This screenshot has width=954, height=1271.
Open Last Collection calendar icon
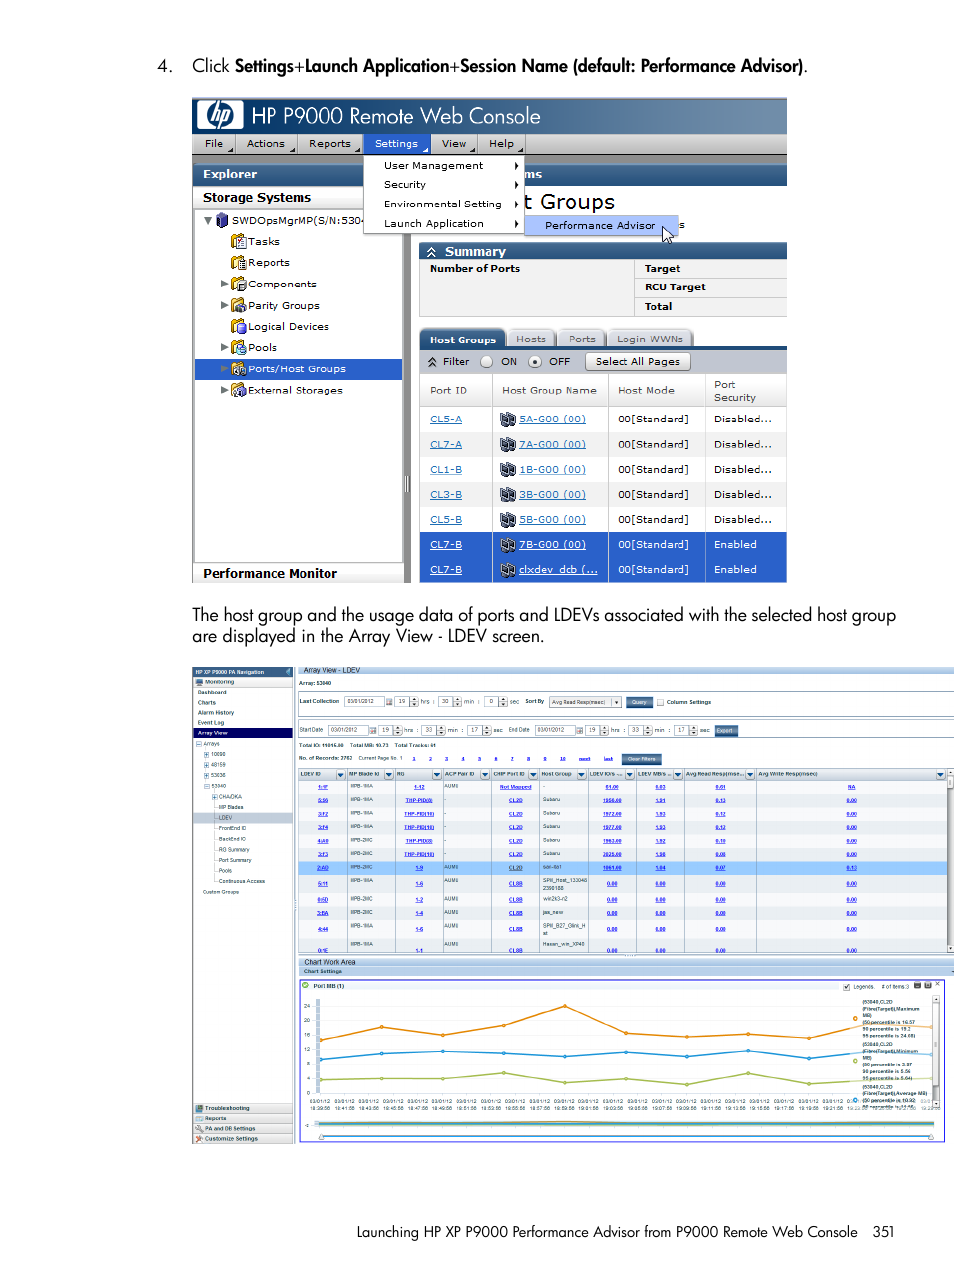[x=390, y=702]
